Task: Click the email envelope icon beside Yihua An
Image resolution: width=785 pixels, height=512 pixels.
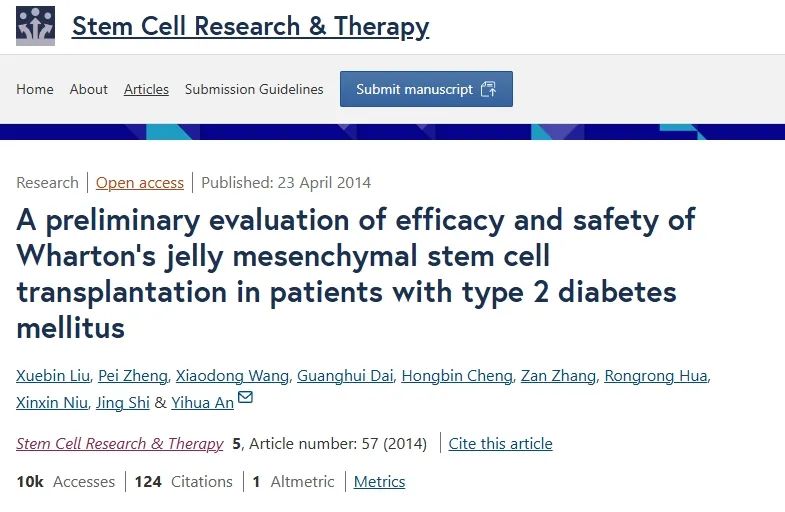Action: click(x=245, y=398)
